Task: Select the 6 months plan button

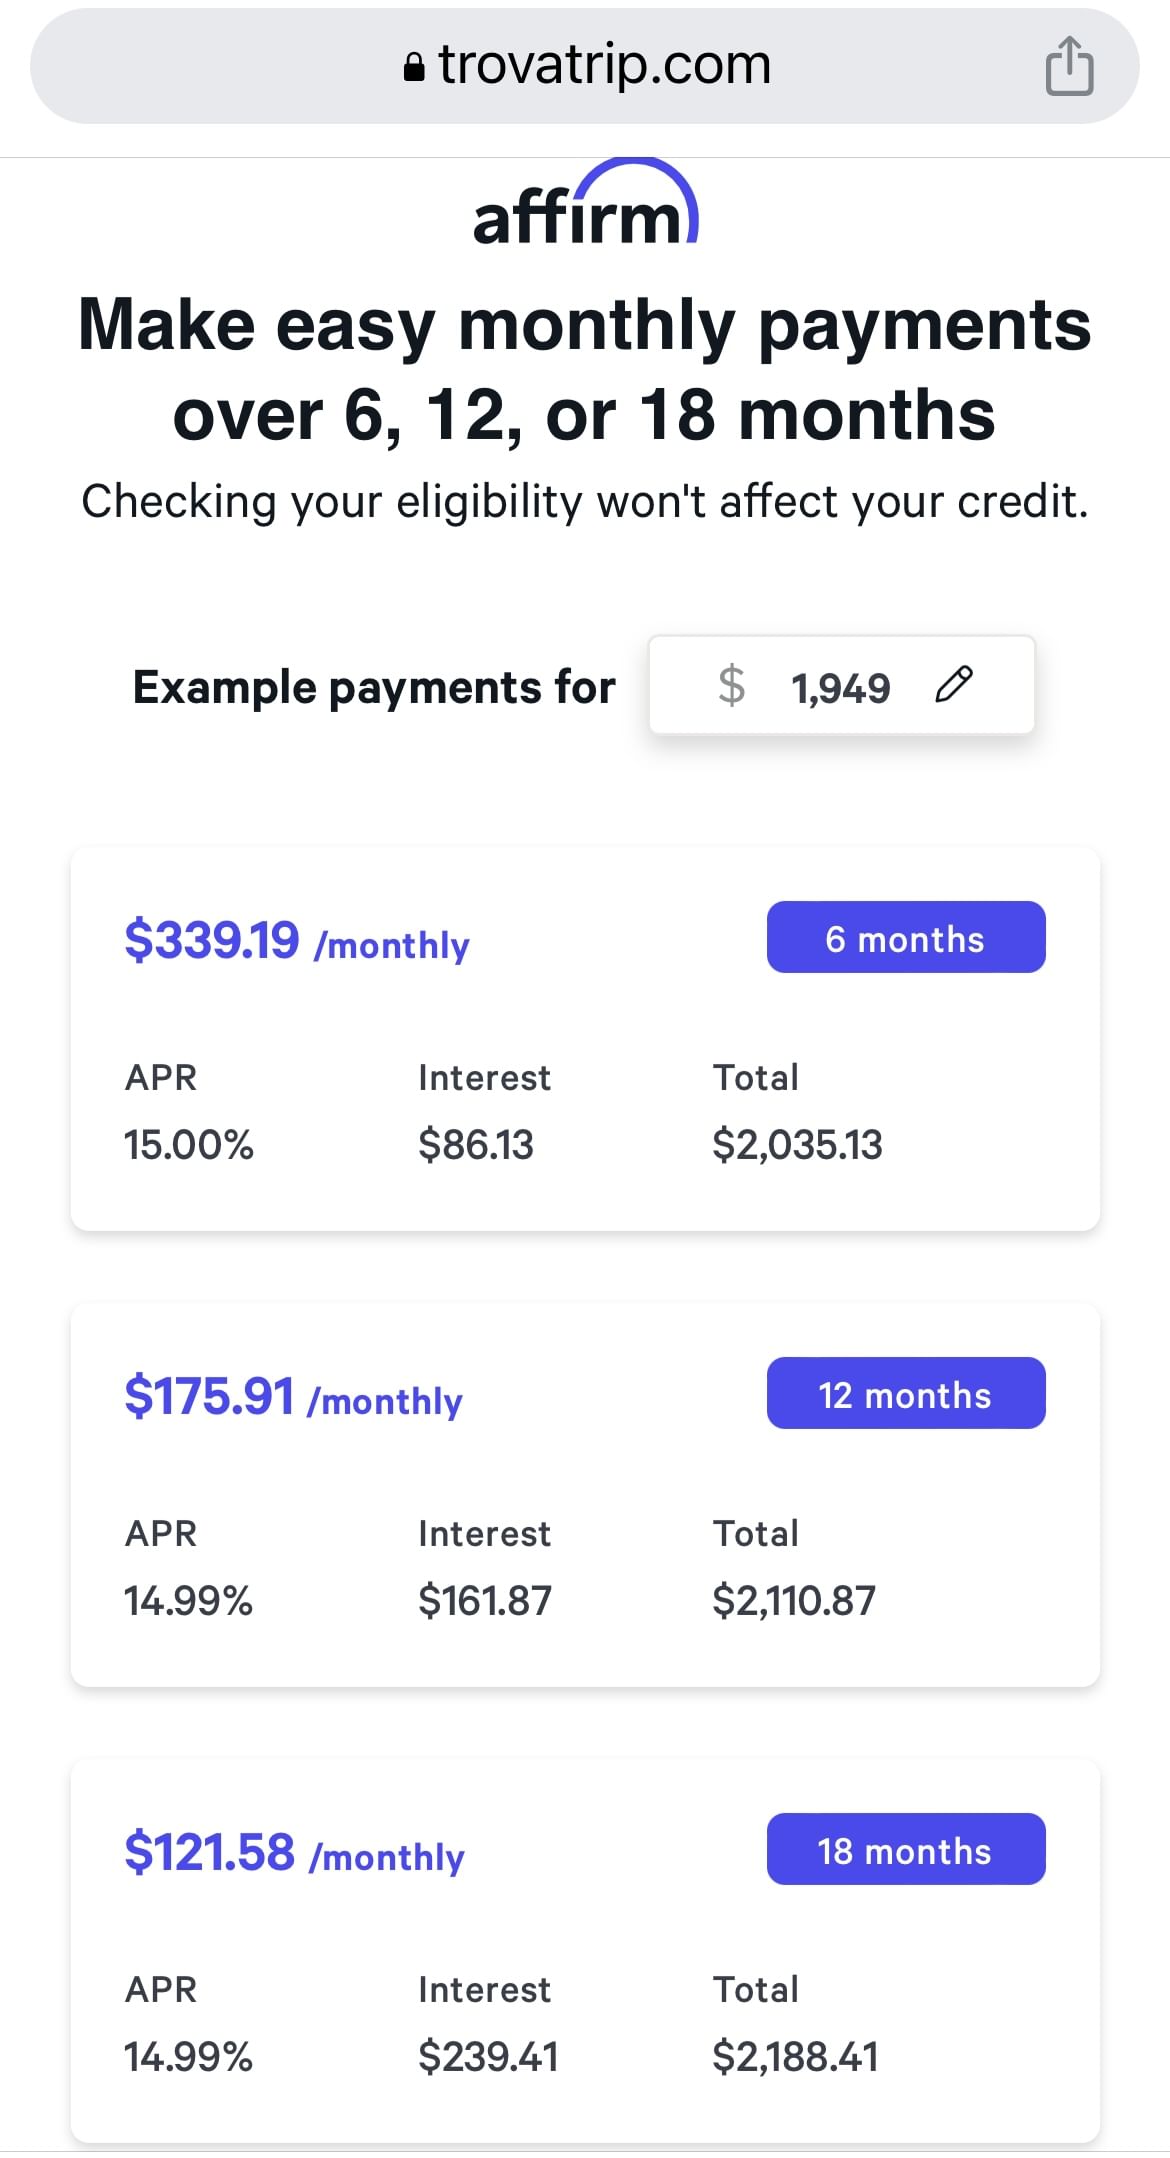Action: [905, 937]
